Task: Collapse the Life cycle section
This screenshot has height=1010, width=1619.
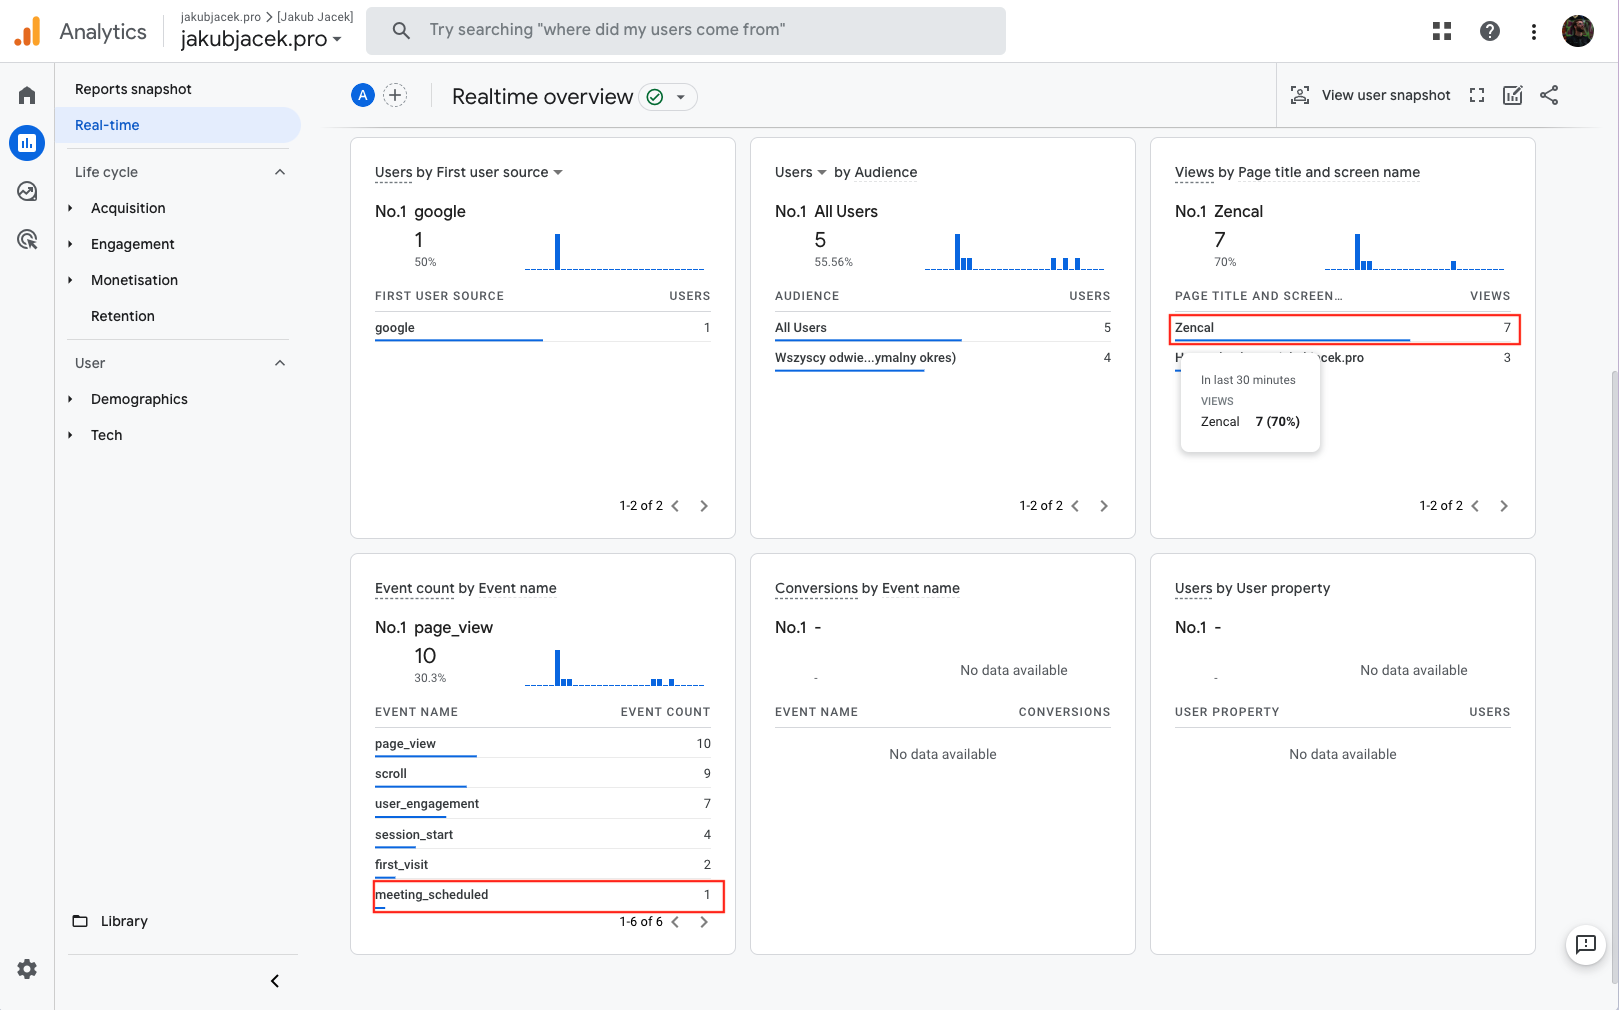Action: 280,171
